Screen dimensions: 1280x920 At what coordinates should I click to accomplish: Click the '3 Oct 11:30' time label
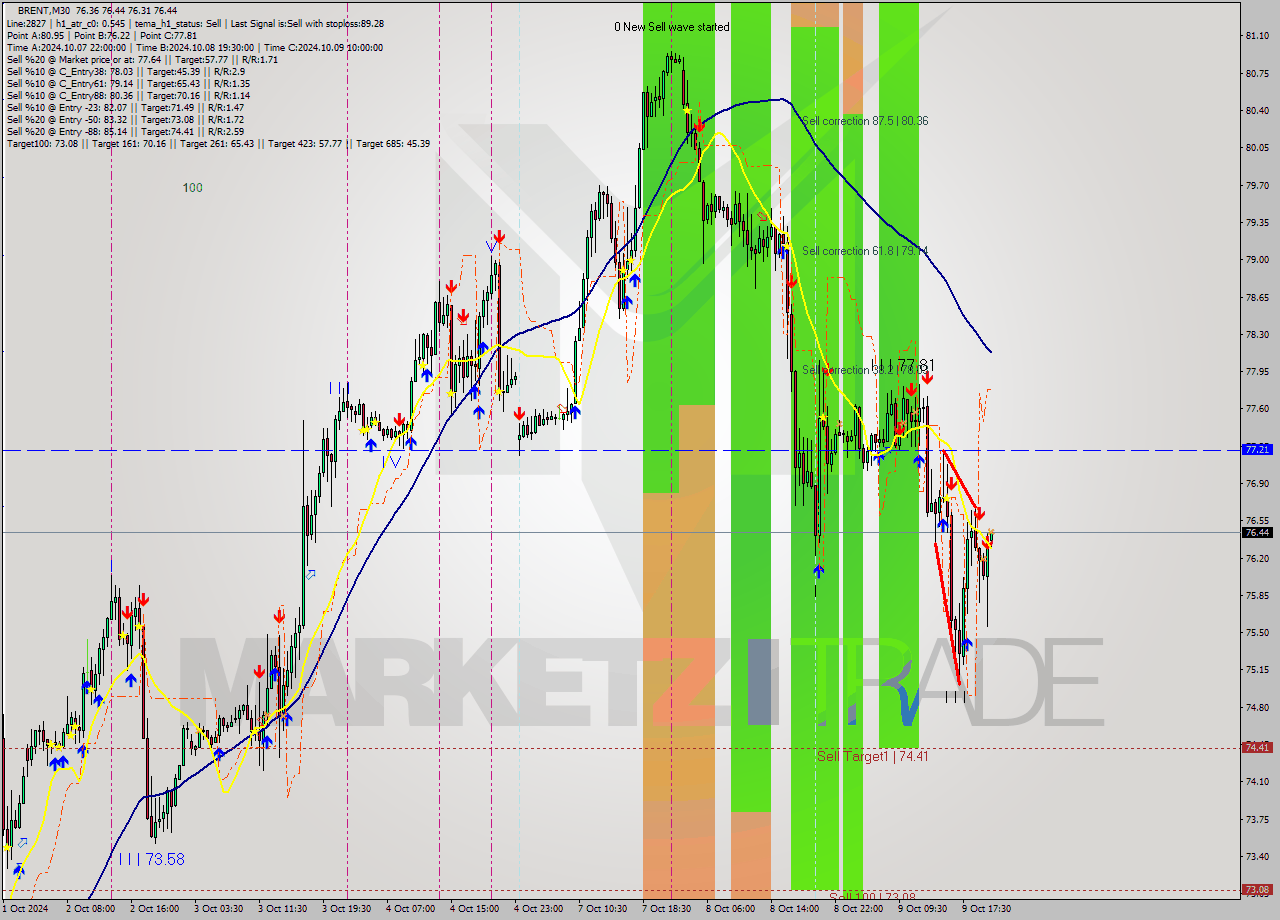pos(282,909)
